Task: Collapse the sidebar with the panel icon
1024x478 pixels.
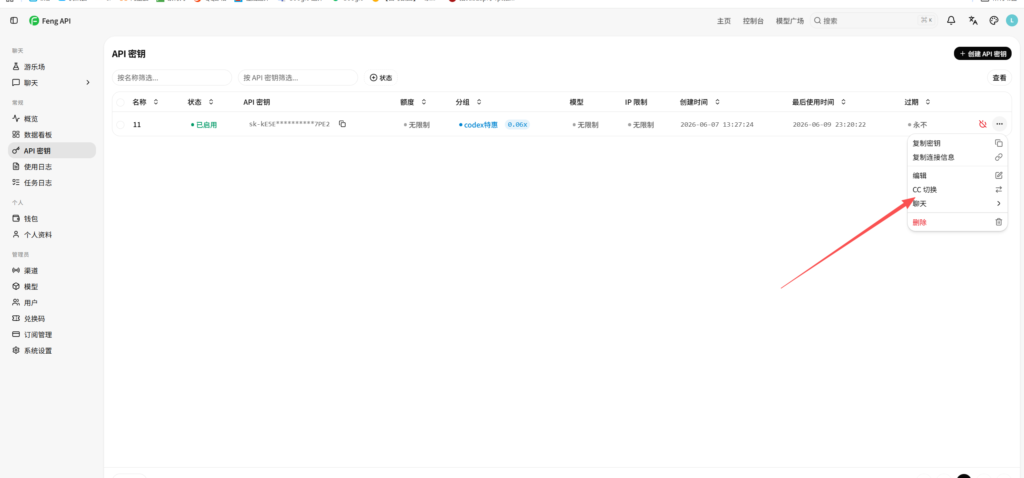Action: click(x=14, y=21)
